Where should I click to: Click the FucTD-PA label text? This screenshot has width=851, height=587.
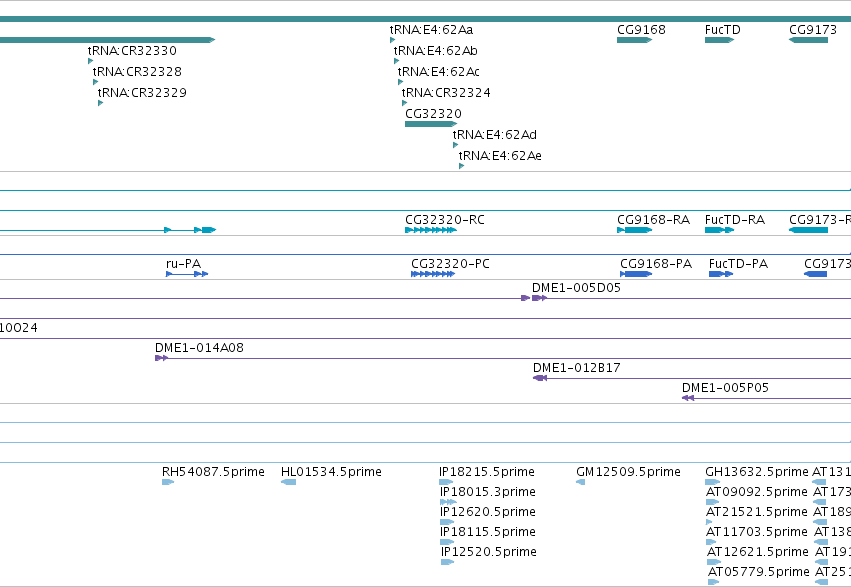click(x=738, y=264)
